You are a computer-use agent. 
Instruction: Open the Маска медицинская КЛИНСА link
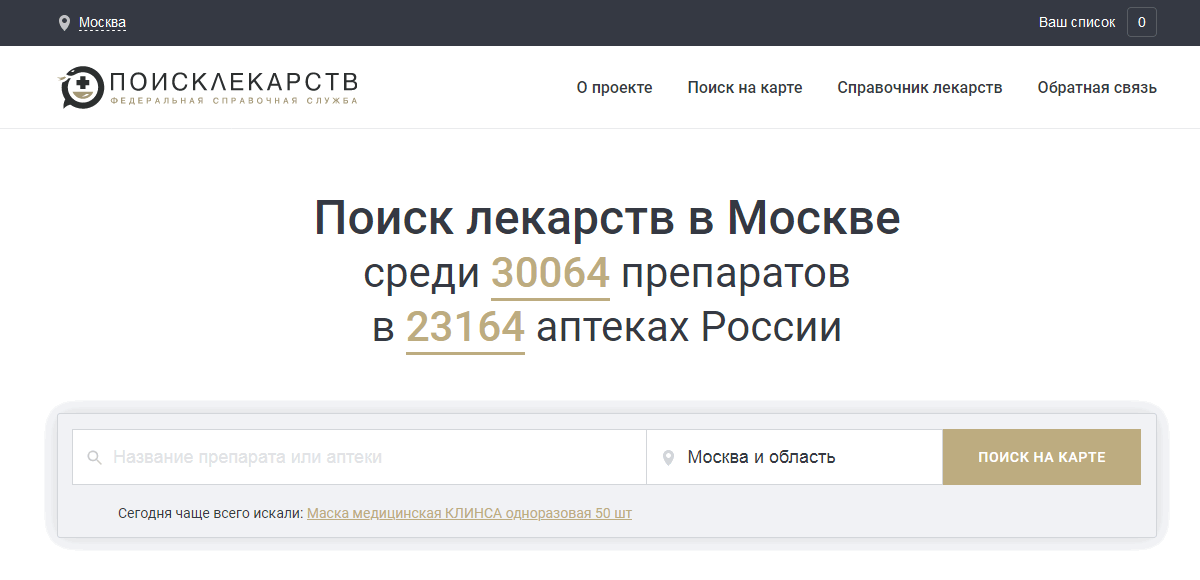[x=469, y=513]
